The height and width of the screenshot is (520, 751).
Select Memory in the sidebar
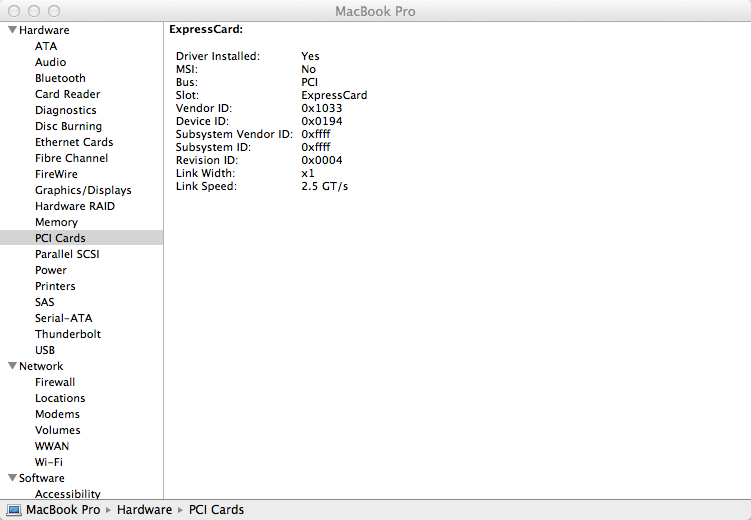click(x=56, y=222)
